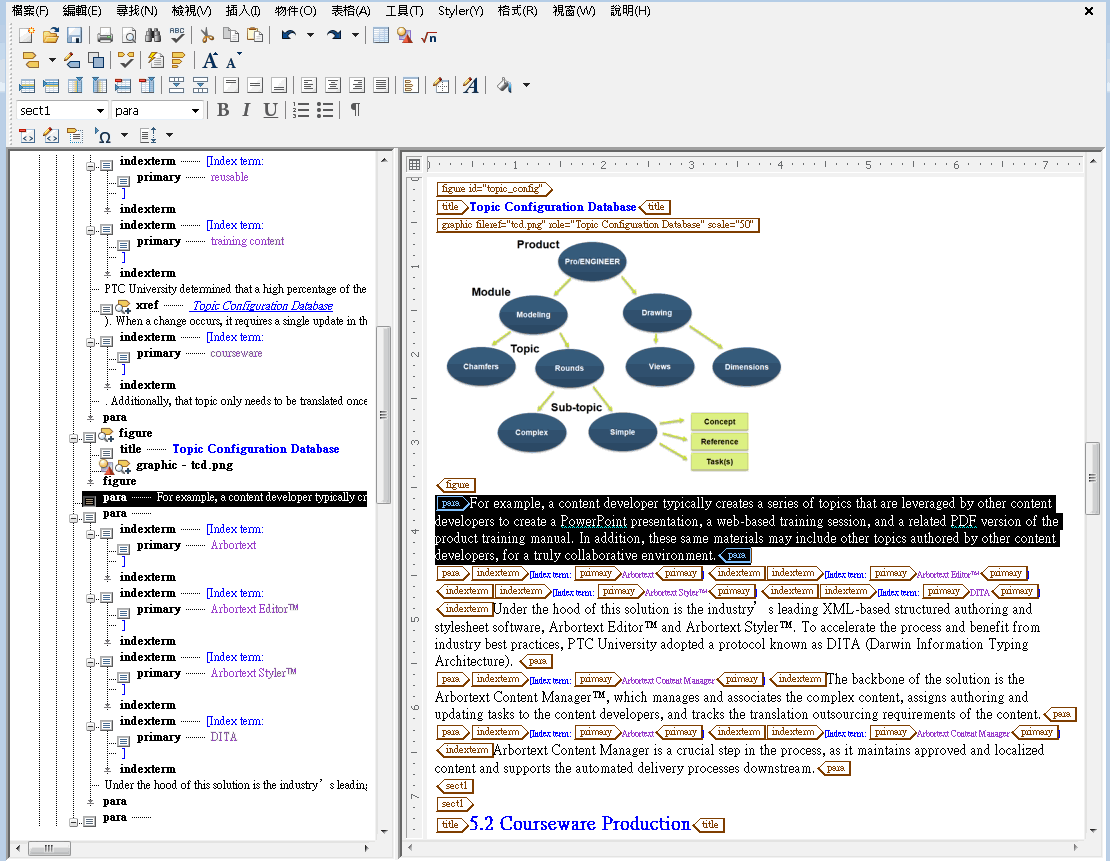Run the ABC spell check icon

[x=177, y=35]
